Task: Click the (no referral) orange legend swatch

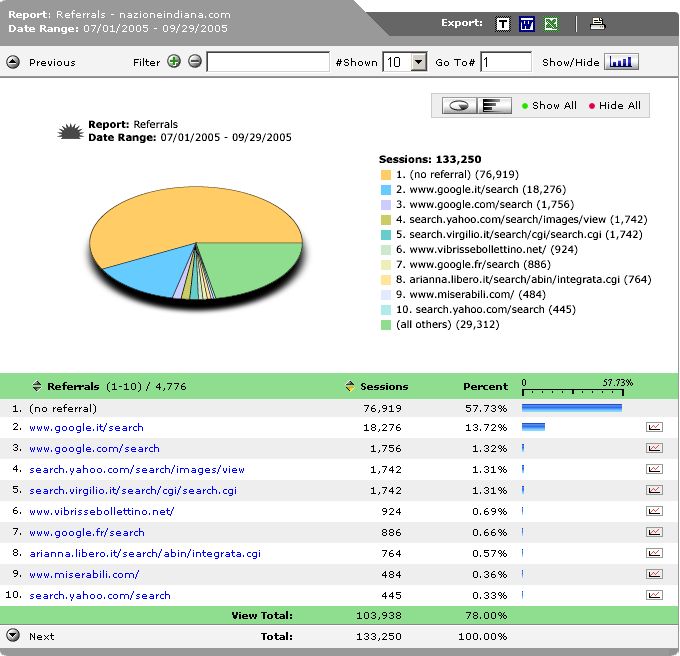Action: pos(385,175)
